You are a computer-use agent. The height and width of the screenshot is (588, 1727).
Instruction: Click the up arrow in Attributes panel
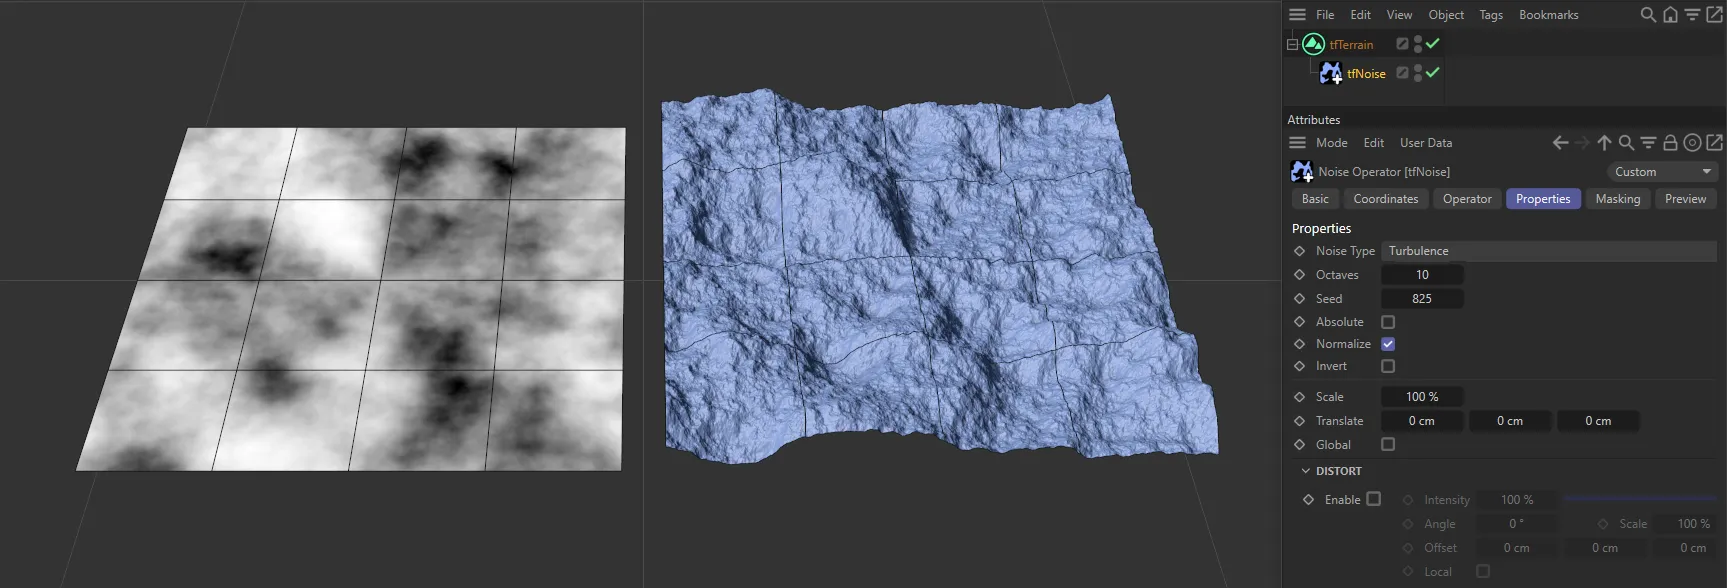coord(1604,143)
